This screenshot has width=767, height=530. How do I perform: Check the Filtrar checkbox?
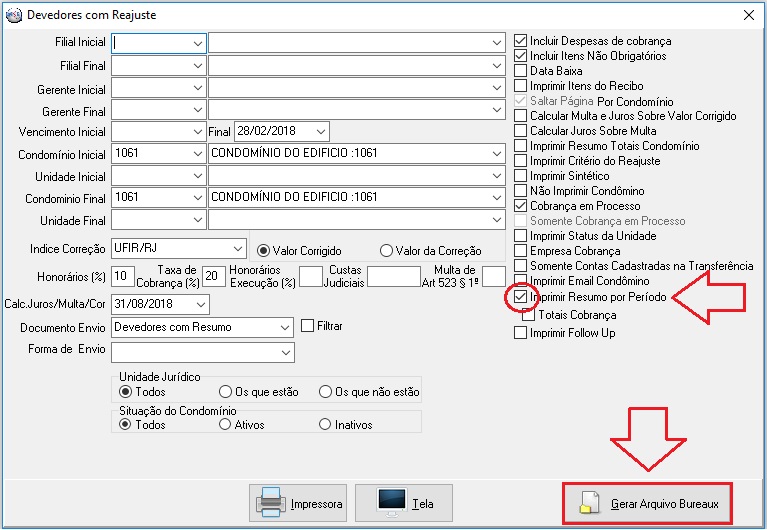click(x=308, y=326)
